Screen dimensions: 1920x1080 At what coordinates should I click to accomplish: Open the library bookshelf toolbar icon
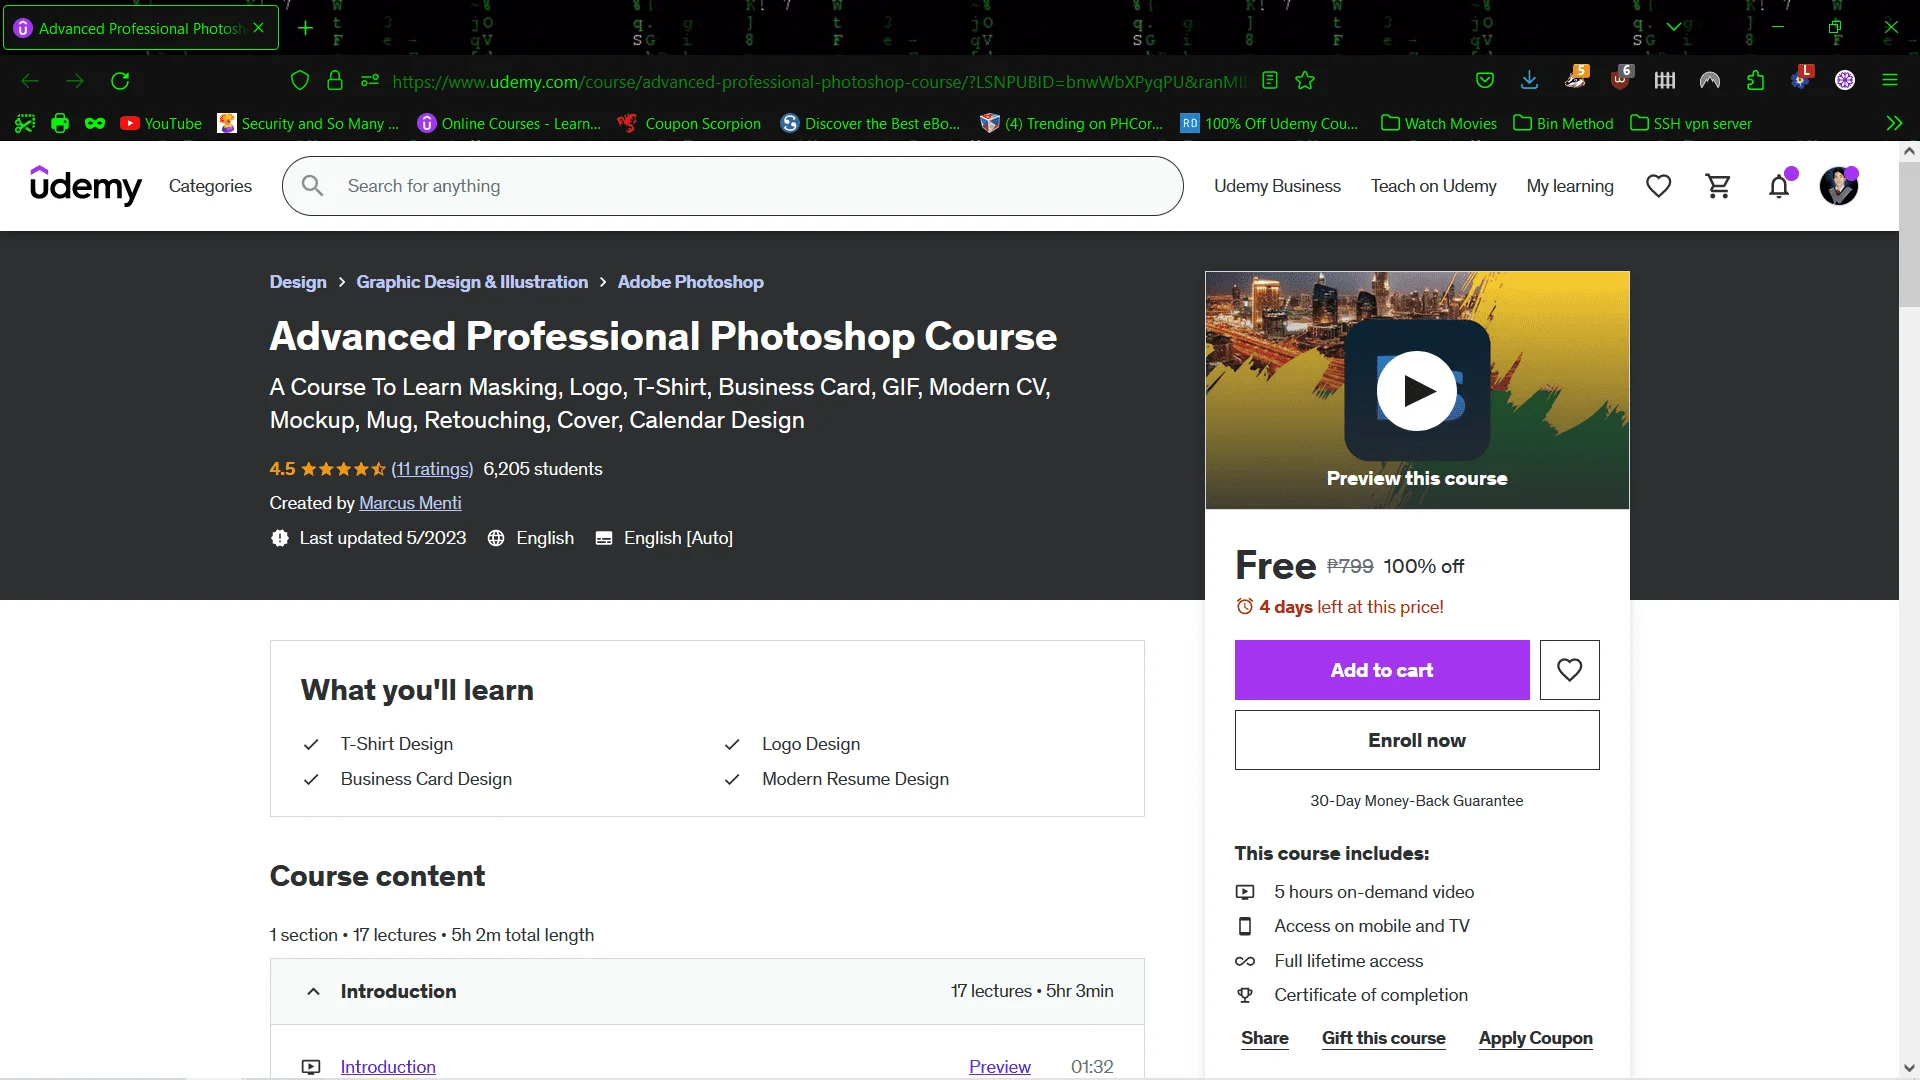tap(1665, 81)
